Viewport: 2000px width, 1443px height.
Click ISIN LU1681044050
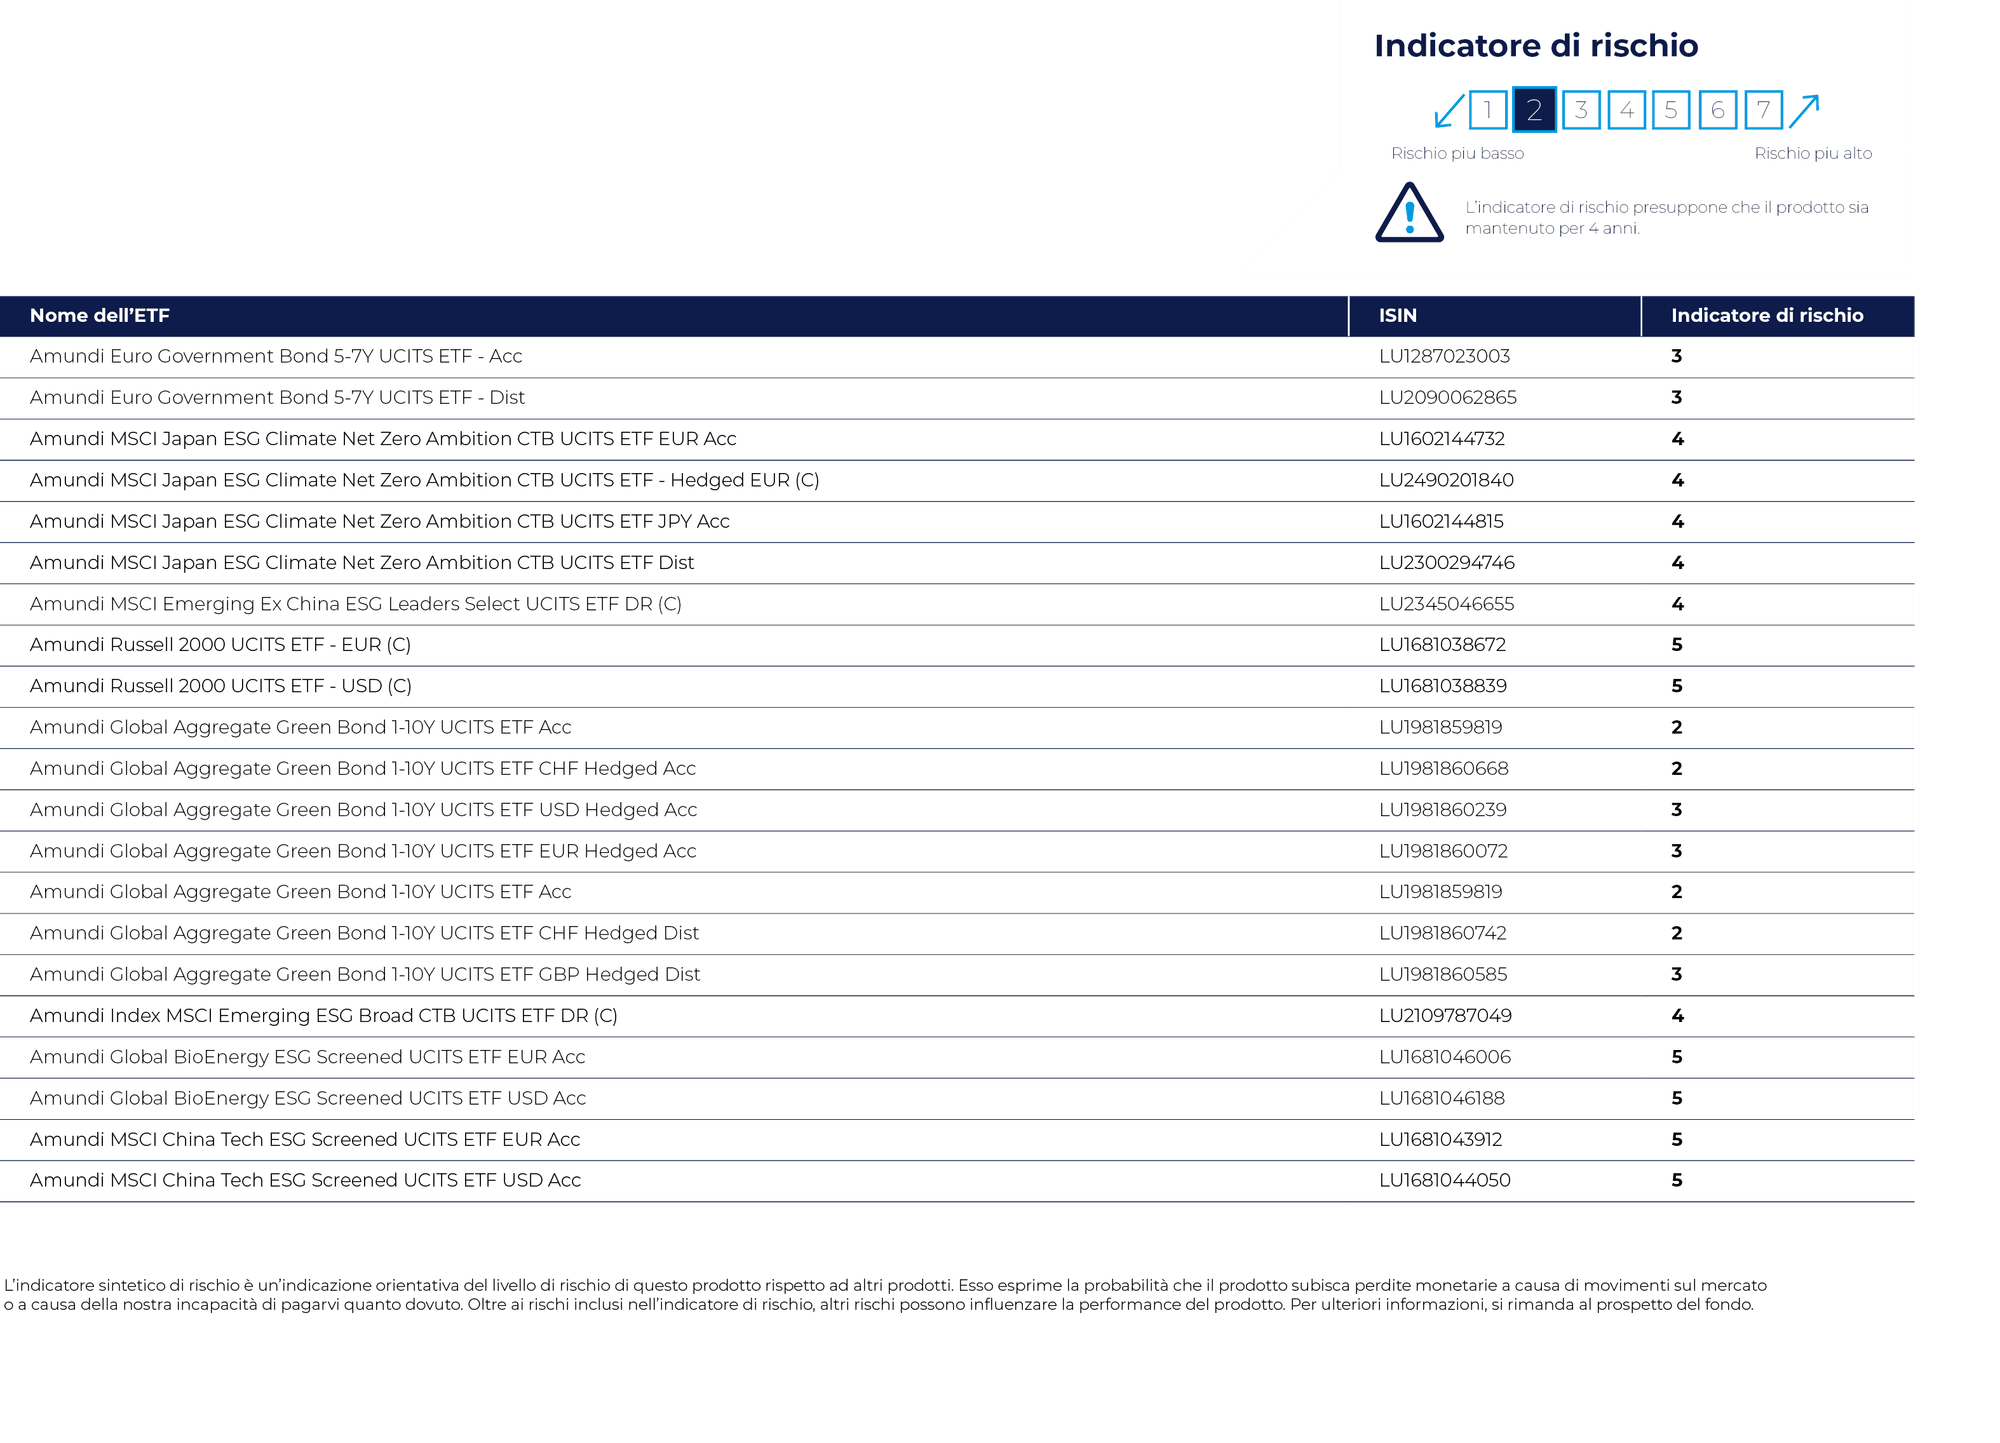coord(1444,1180)
